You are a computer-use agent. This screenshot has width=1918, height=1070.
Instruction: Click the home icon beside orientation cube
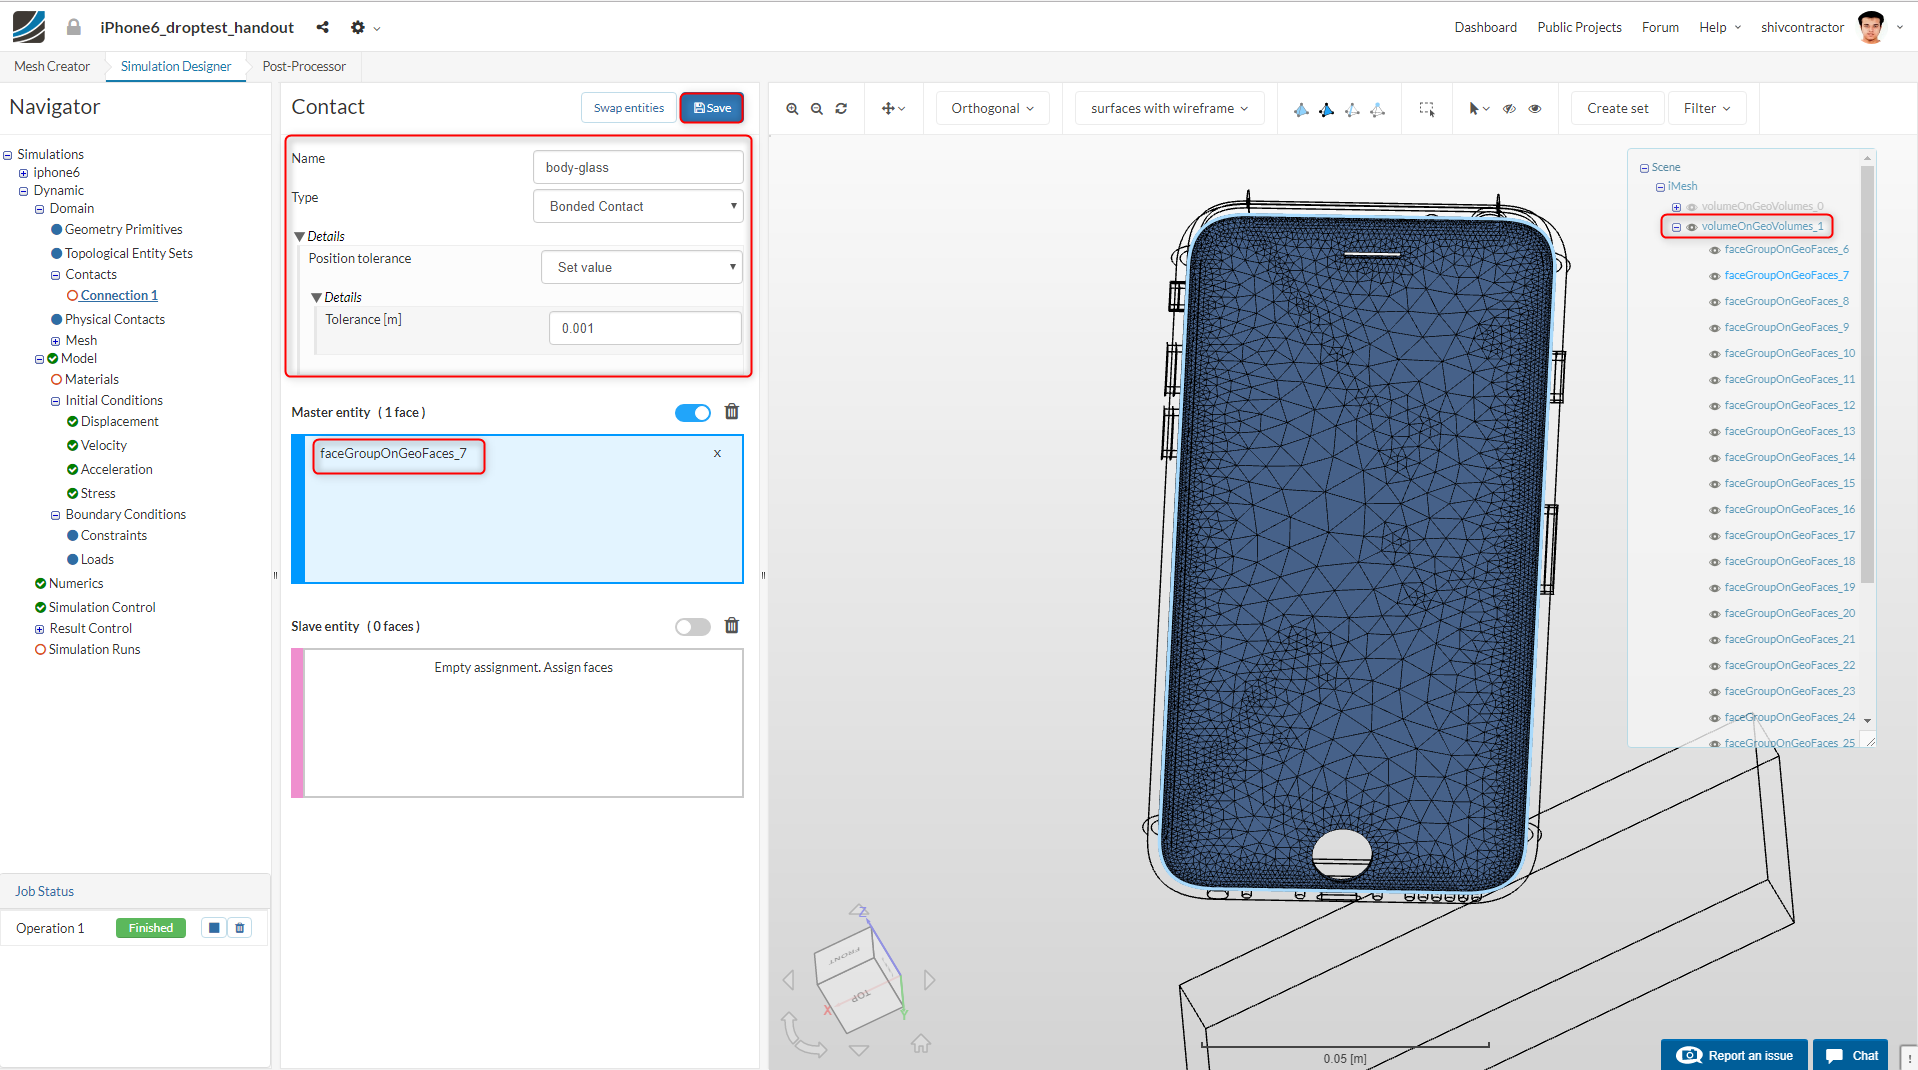[921, 1044]
